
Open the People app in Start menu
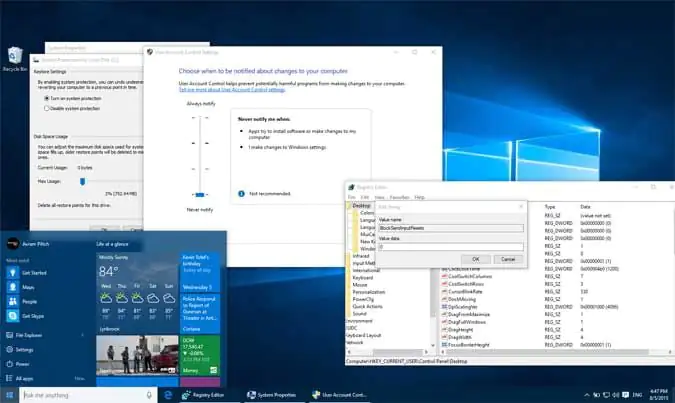point(28,300)
